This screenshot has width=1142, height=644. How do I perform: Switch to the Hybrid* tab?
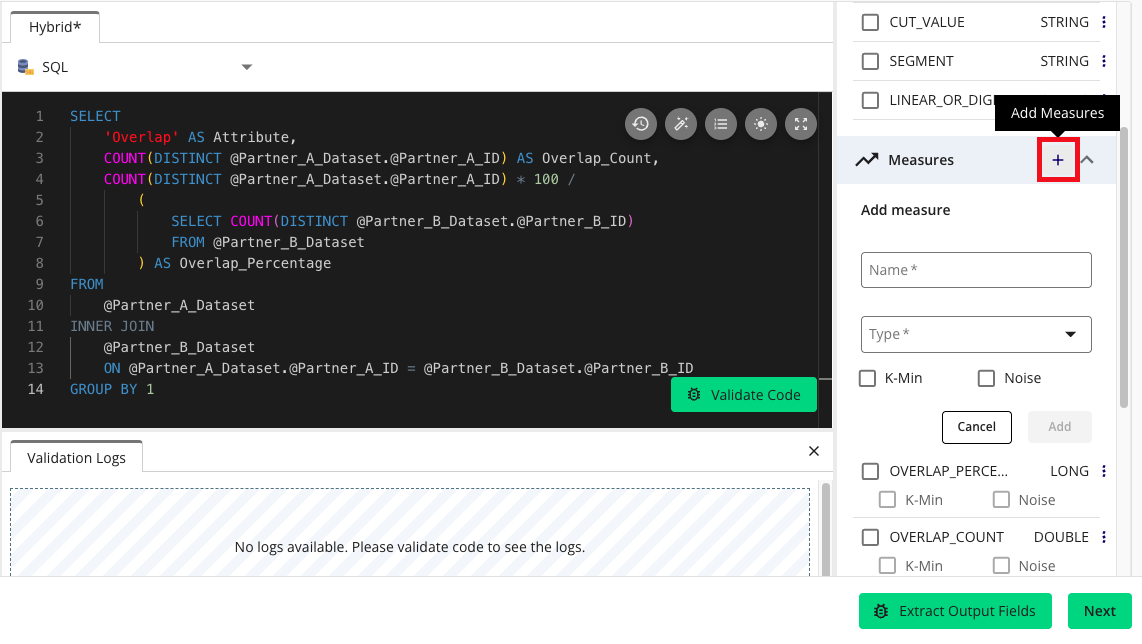tap(55, 27)
